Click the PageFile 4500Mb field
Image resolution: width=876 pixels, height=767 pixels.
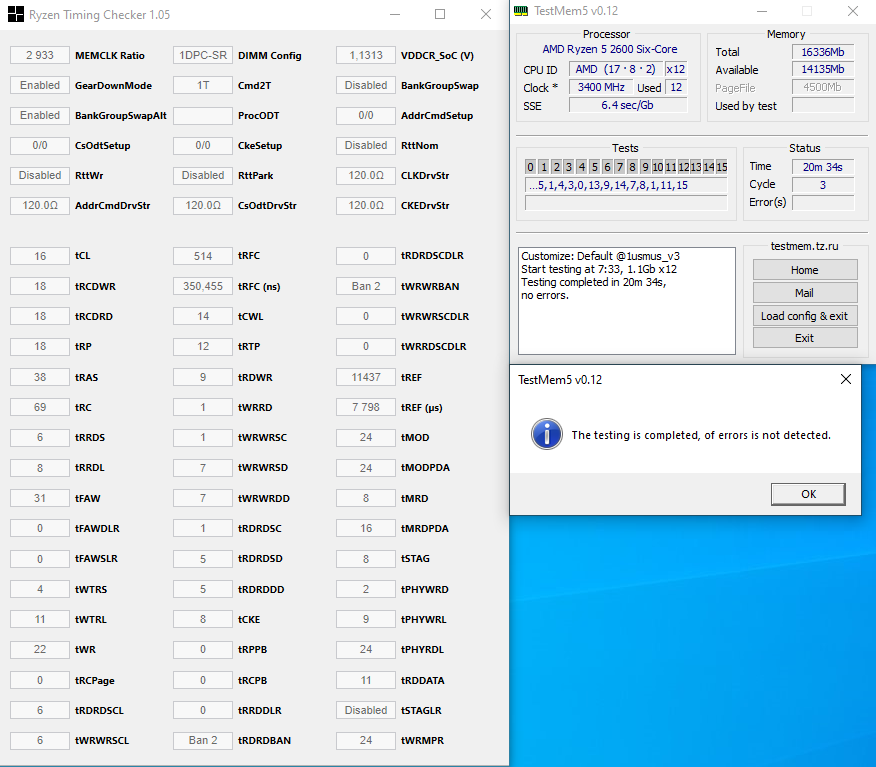point(823,87)
